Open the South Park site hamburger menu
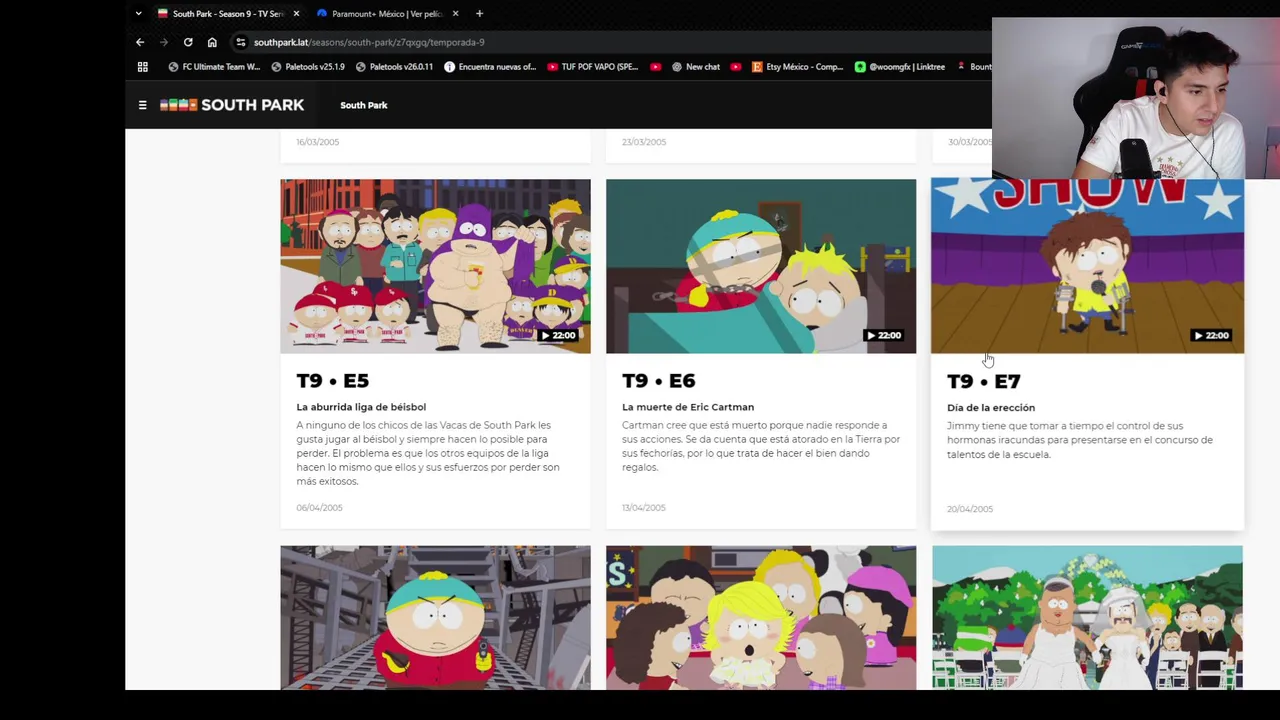The height and width of the screenshot is (720, 1280). pyautogui.click(x=142, y=105)
